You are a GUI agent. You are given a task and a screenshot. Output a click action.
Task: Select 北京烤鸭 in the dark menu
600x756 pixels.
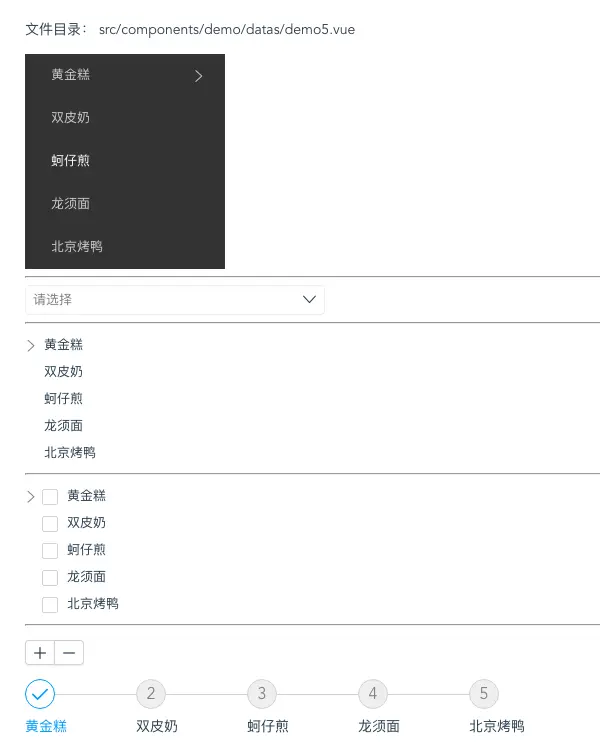(125, 246)
